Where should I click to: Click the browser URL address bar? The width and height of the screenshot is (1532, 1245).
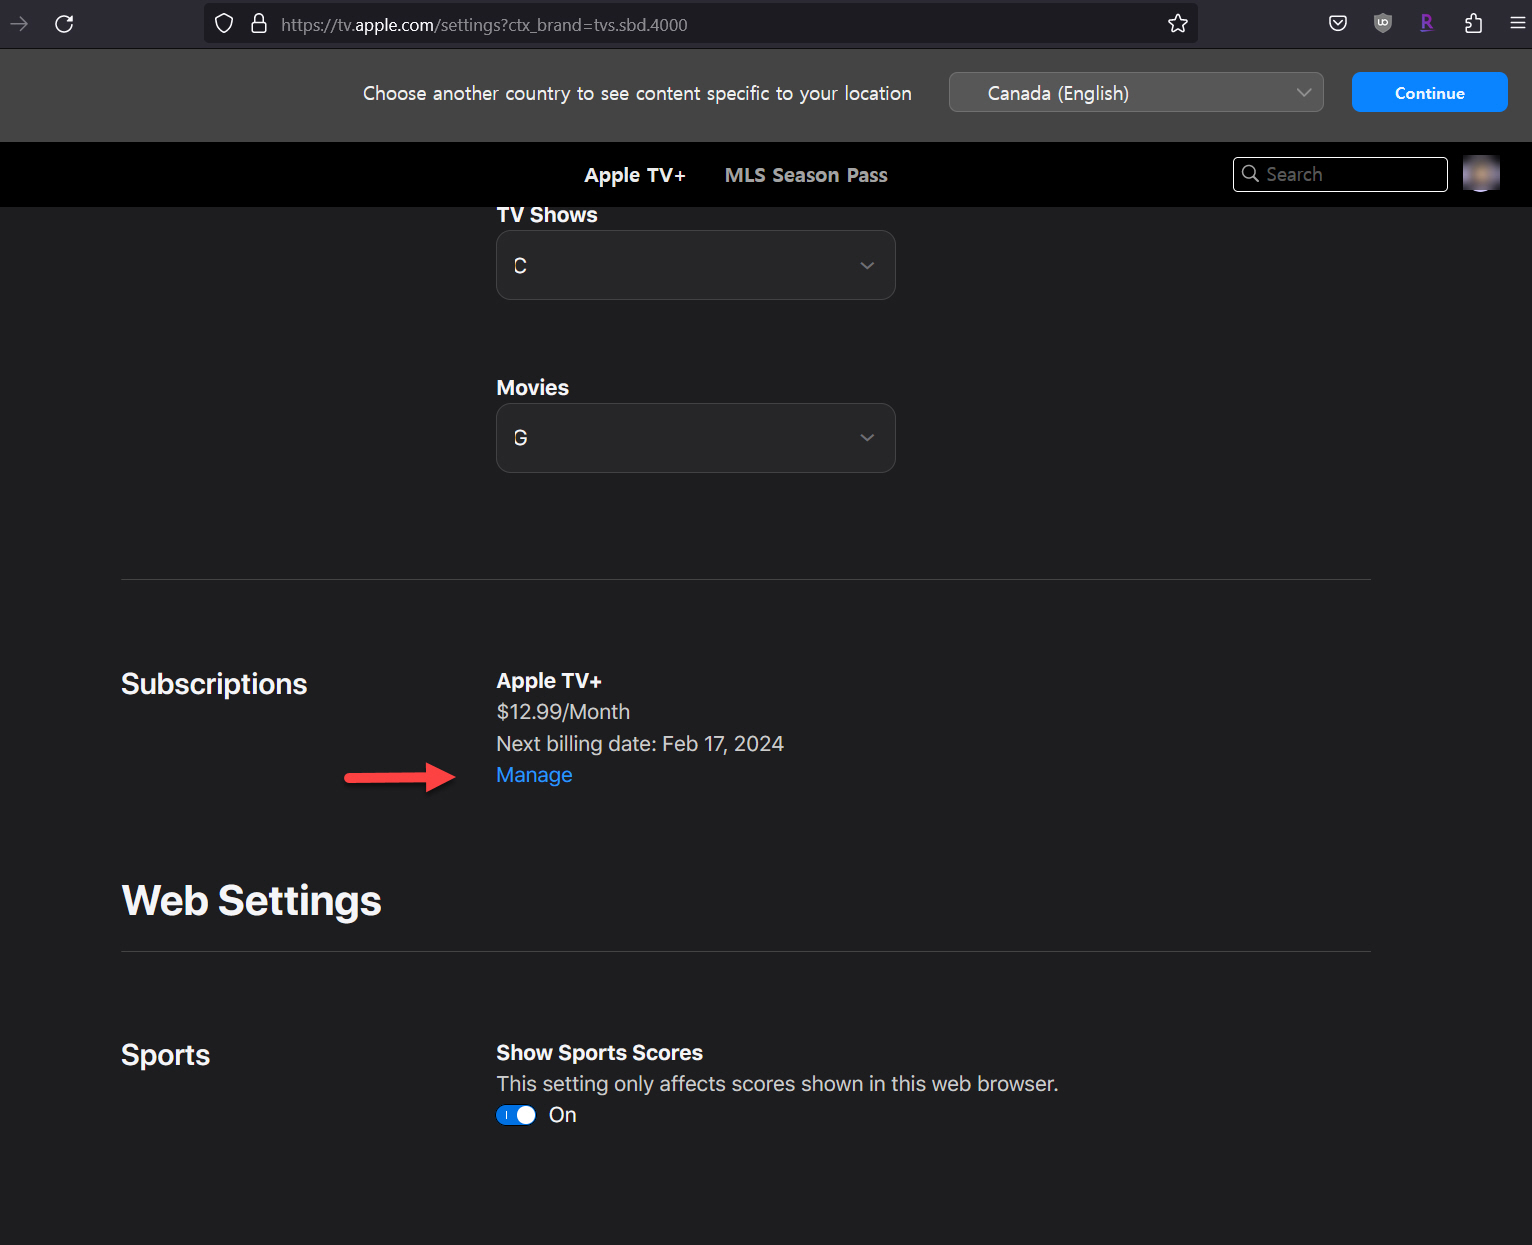coord(700,24)
